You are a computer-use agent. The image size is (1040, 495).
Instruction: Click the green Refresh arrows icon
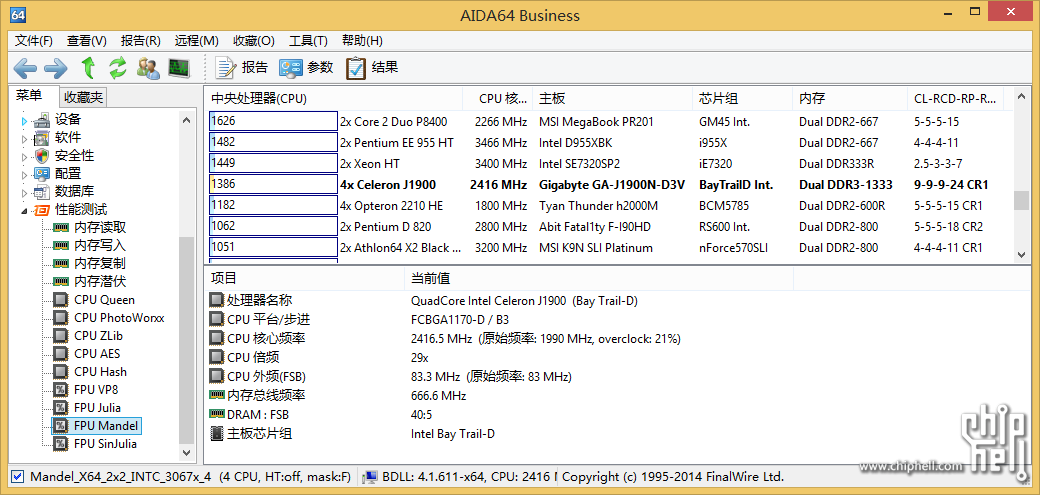117,67
